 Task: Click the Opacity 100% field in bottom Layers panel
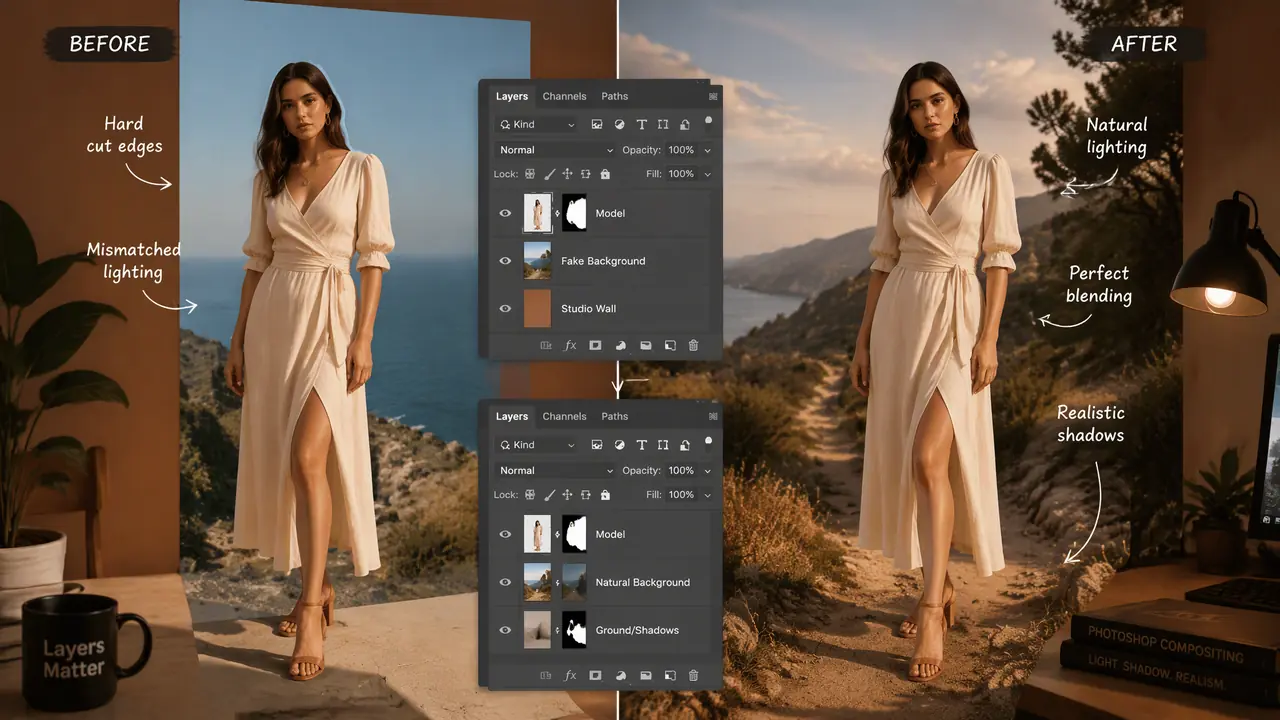(x=681, y=470)
